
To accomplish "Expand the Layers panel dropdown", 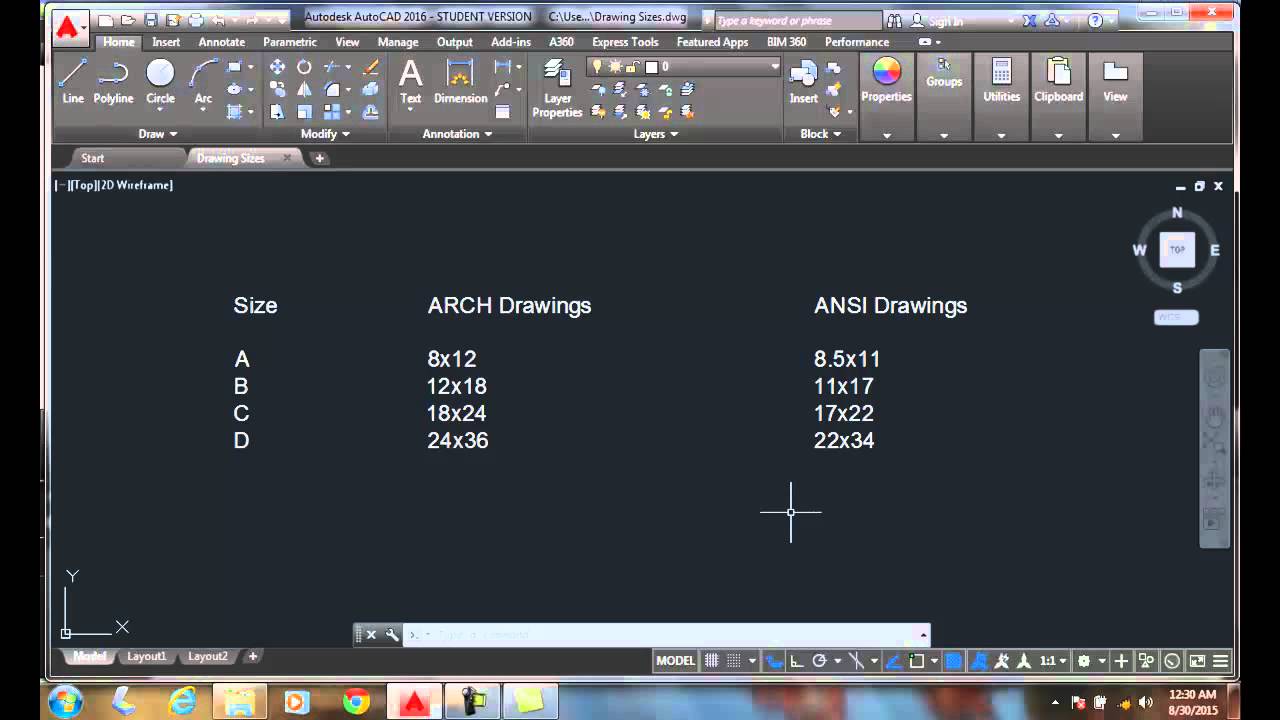I will pos(656,134).
